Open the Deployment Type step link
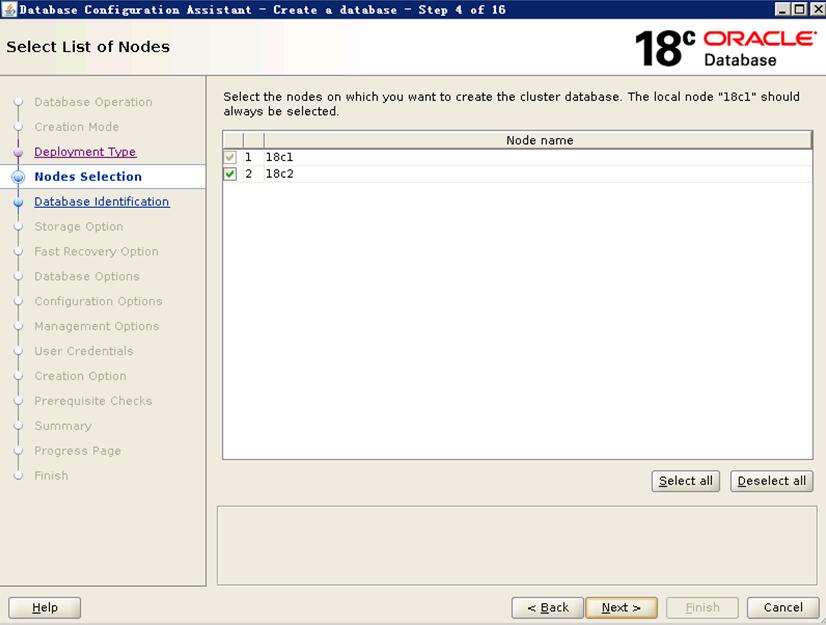Viewport: 826px width, 625px height. [85, 152]
